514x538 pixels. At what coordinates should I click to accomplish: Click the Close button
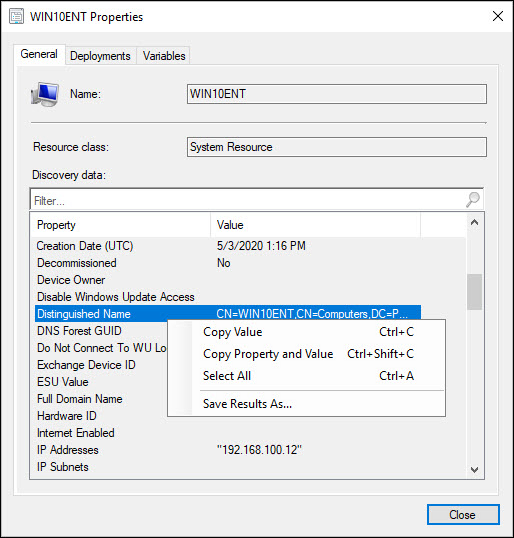point(463,514)
